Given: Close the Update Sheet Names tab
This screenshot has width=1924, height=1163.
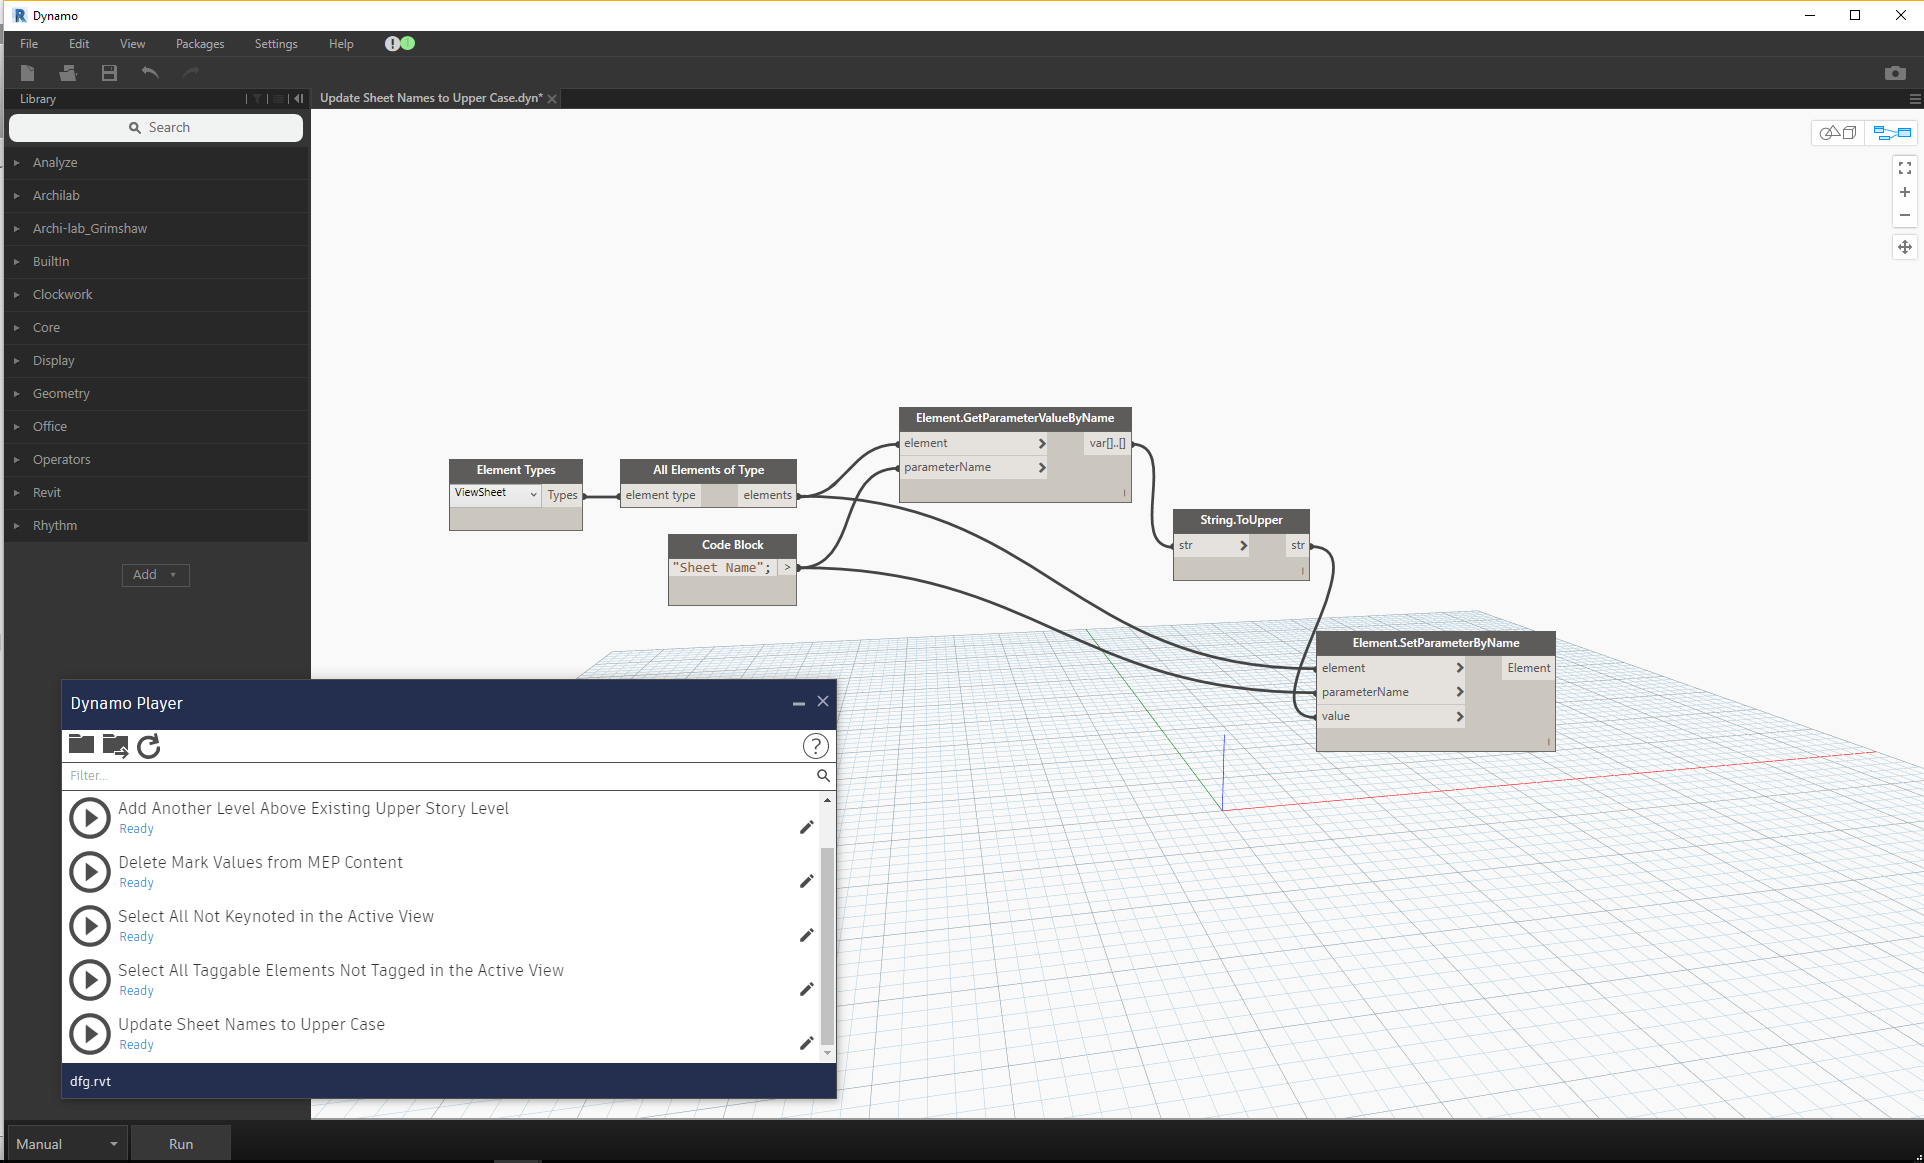Looking at the screenshot, I should point(552,99).
